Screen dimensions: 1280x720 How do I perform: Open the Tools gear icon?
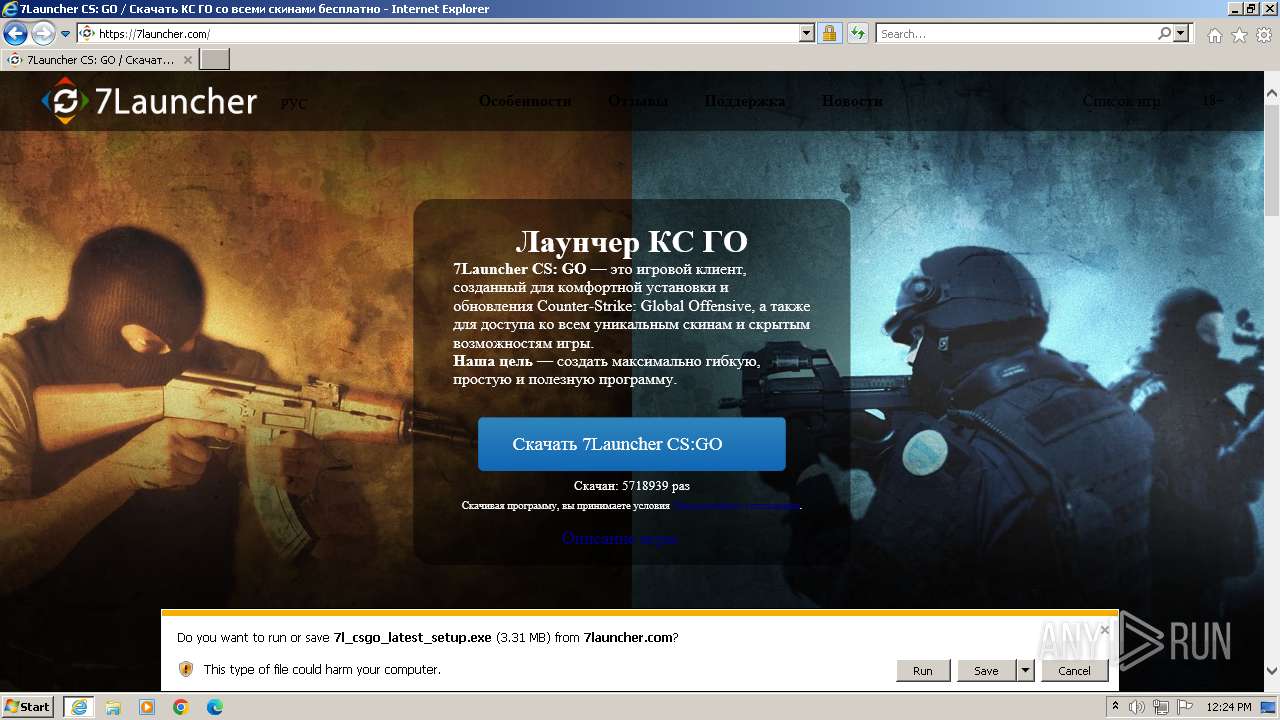1264,35
